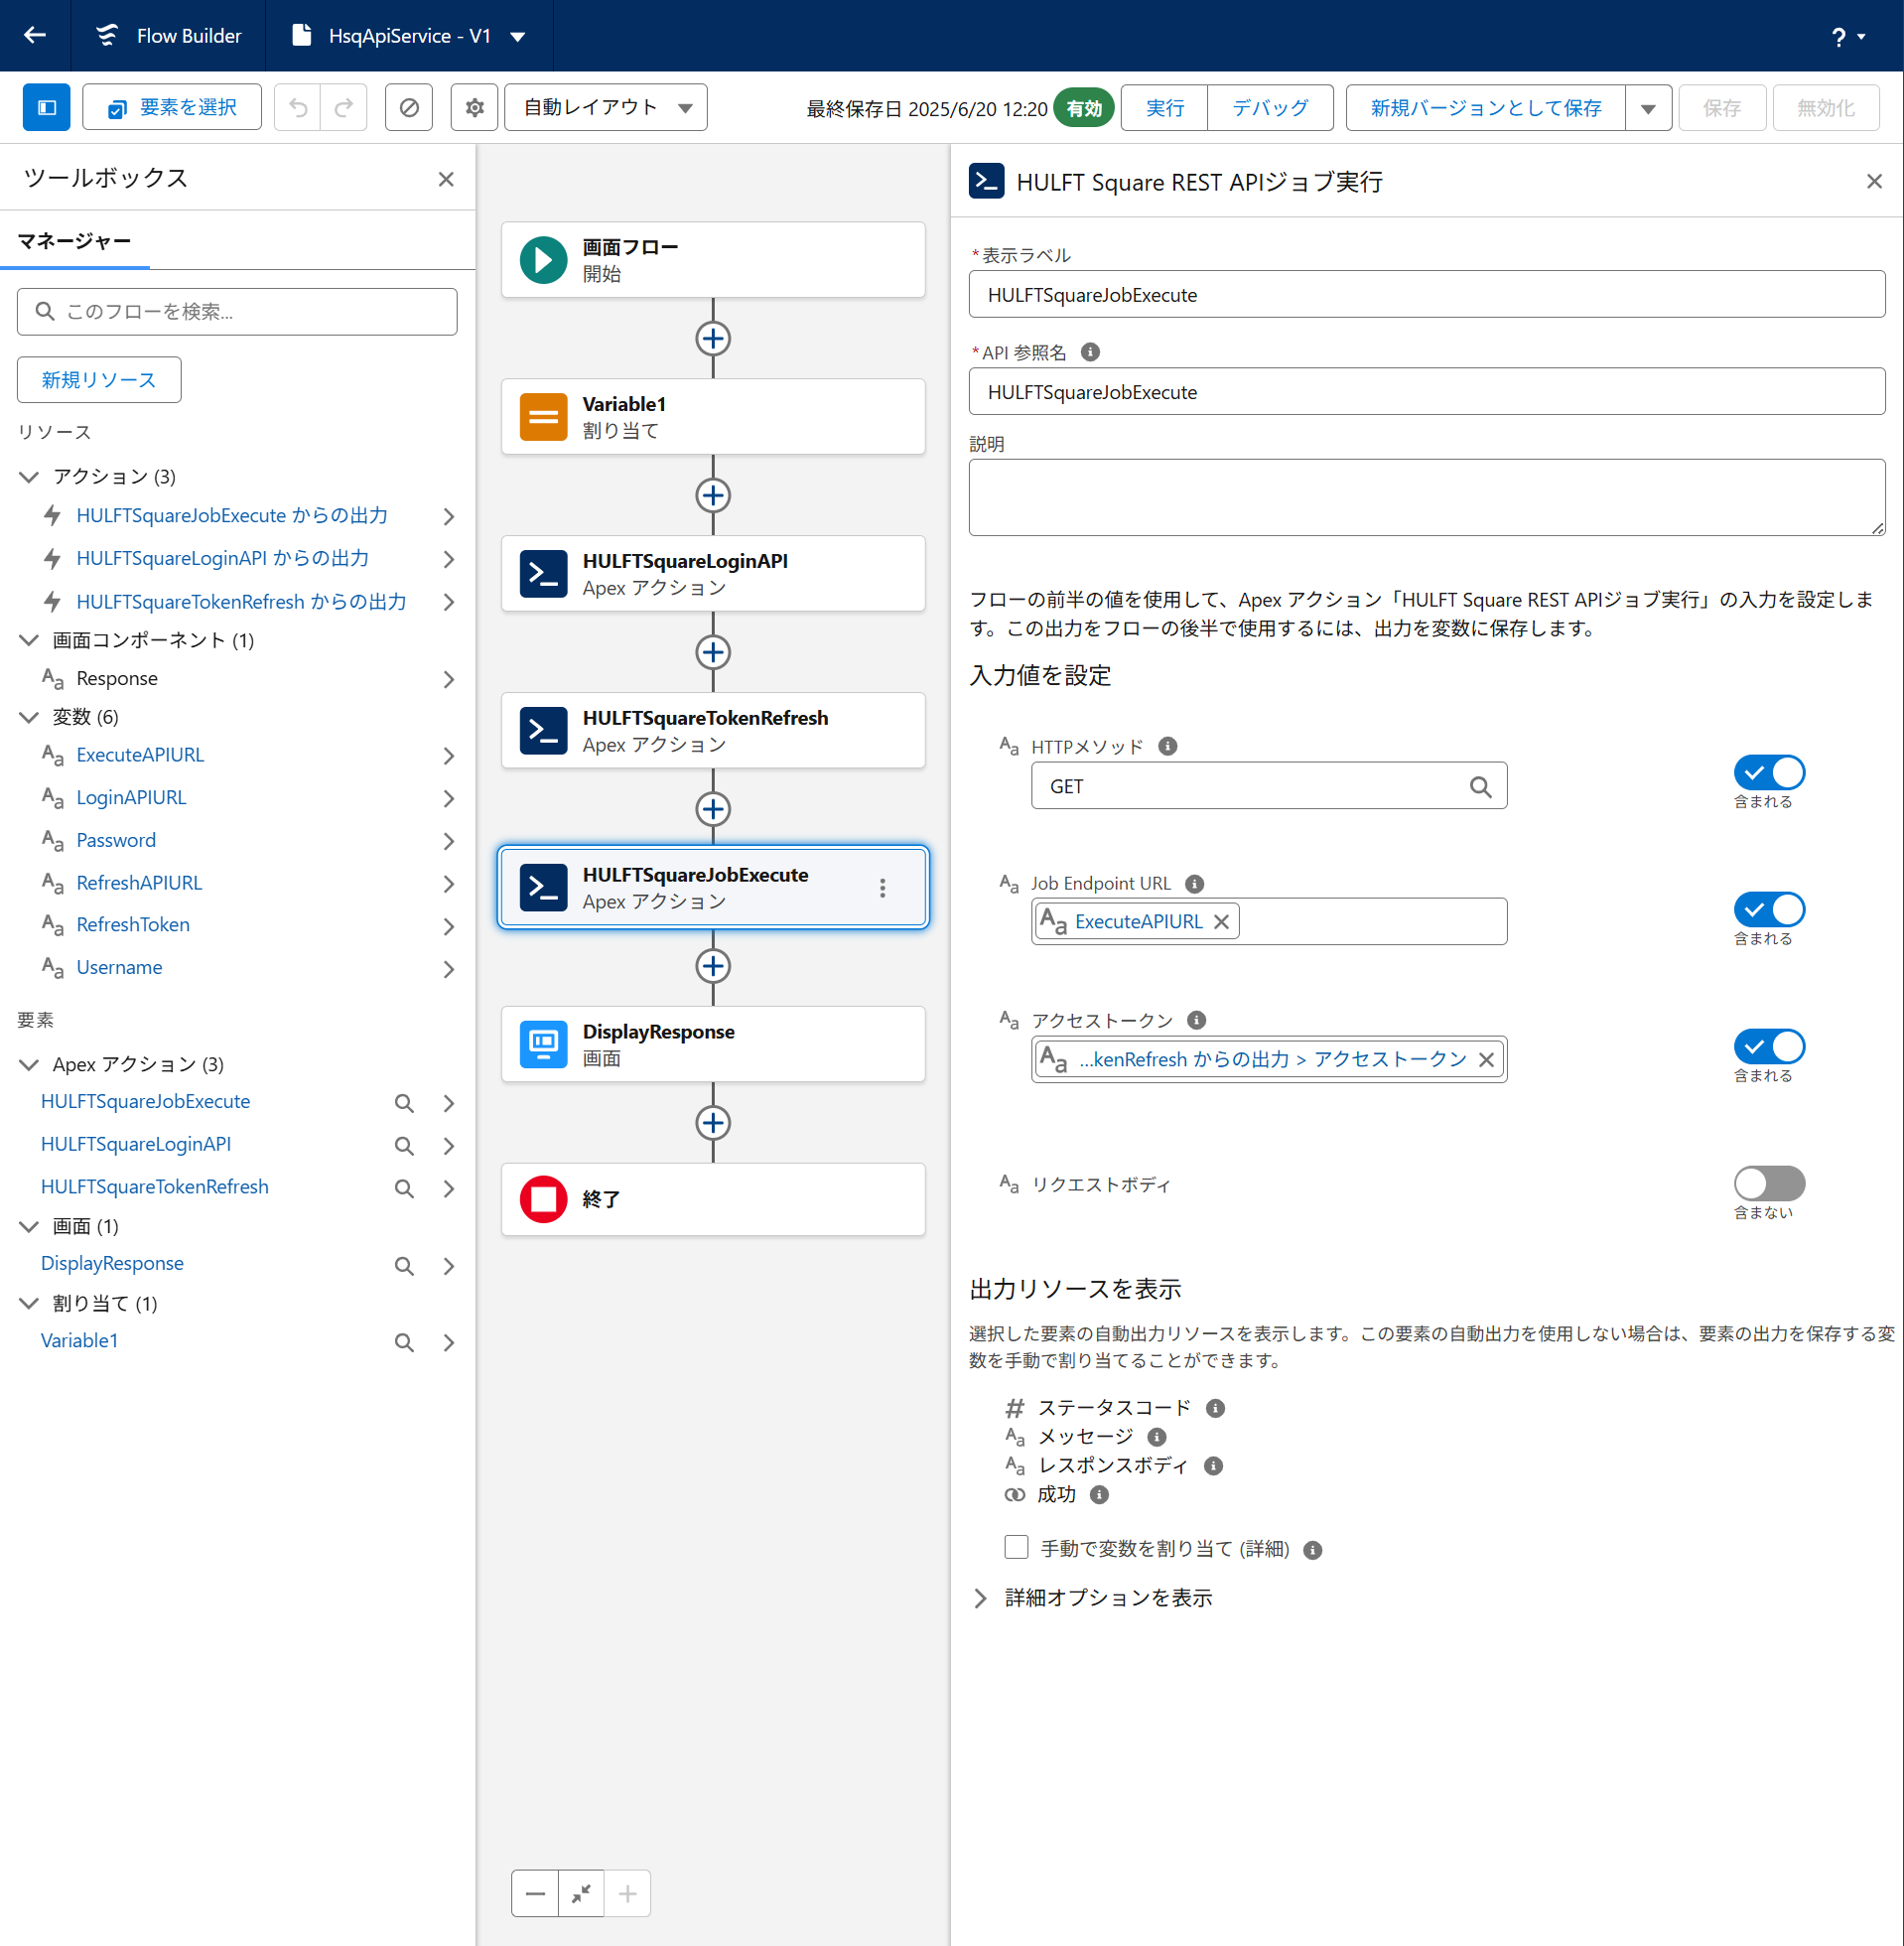Screen dimensions: 1904x1946
Task: Open the HsqApiService - V1 version dropdown
Action: tap(518, 37)
